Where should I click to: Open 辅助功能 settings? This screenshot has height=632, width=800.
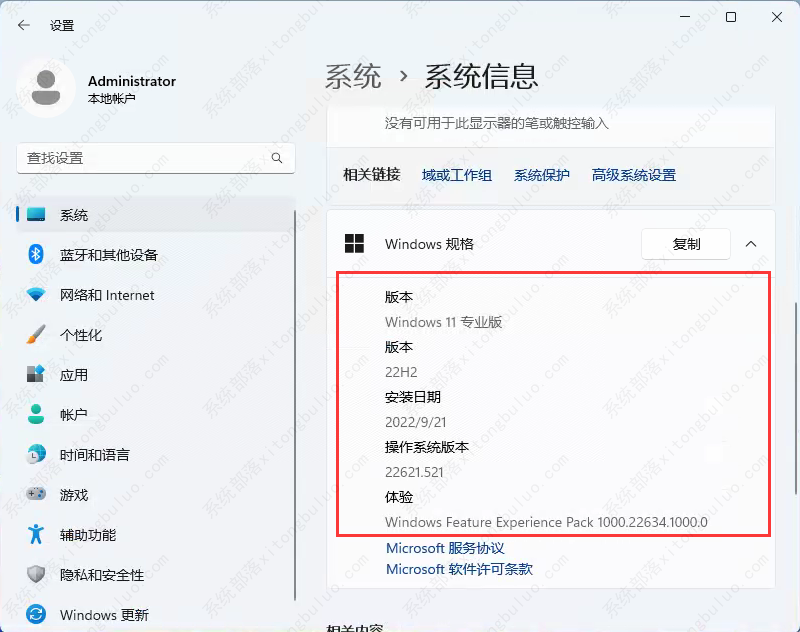pyautogui.click(x=76, y=534)
